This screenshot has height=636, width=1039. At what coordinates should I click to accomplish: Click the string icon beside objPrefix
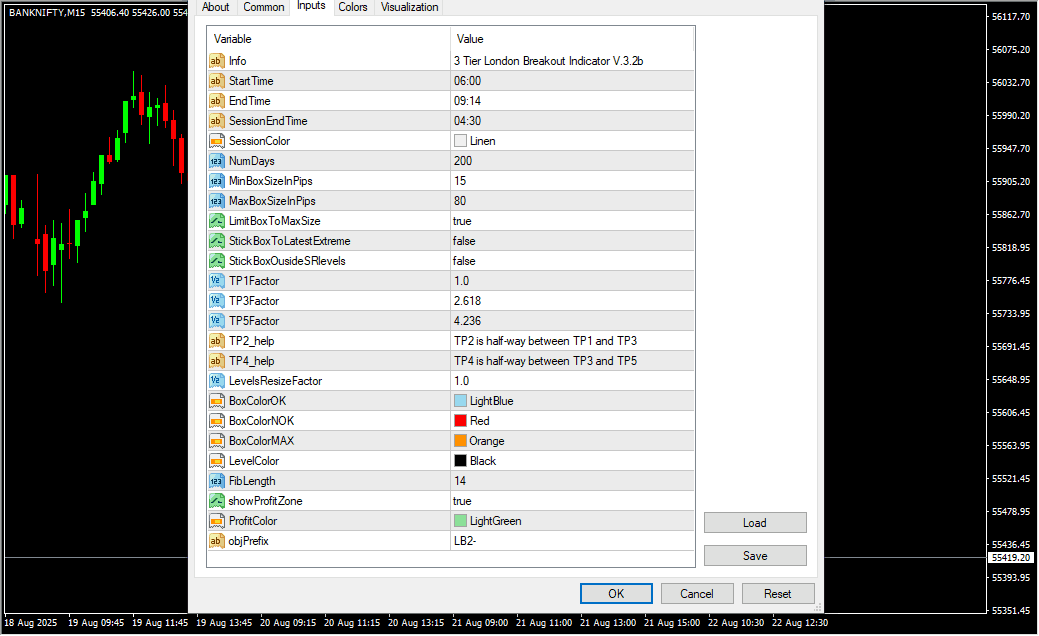[216, 541]
